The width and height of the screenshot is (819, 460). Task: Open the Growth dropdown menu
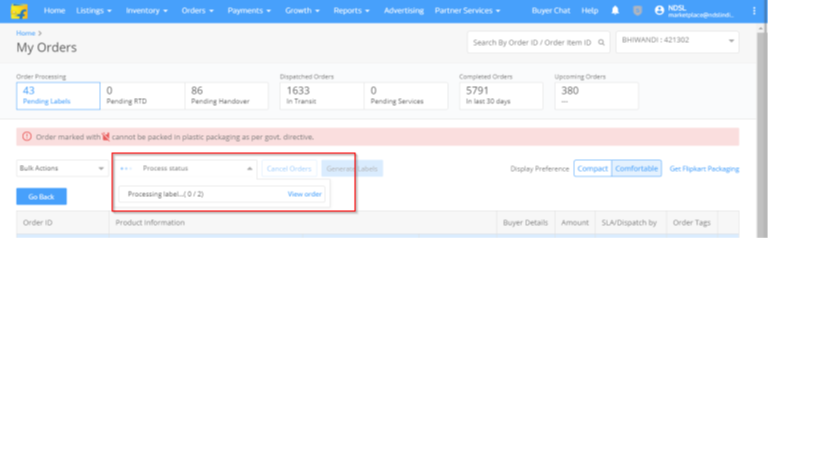click(x=302, y=10)
